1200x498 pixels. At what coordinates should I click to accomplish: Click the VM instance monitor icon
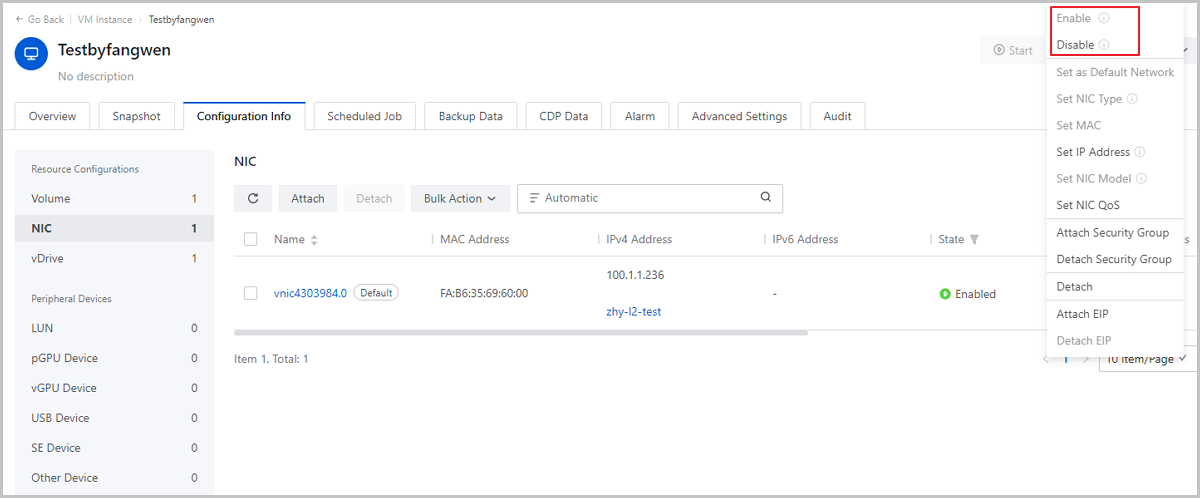[31, 55]
